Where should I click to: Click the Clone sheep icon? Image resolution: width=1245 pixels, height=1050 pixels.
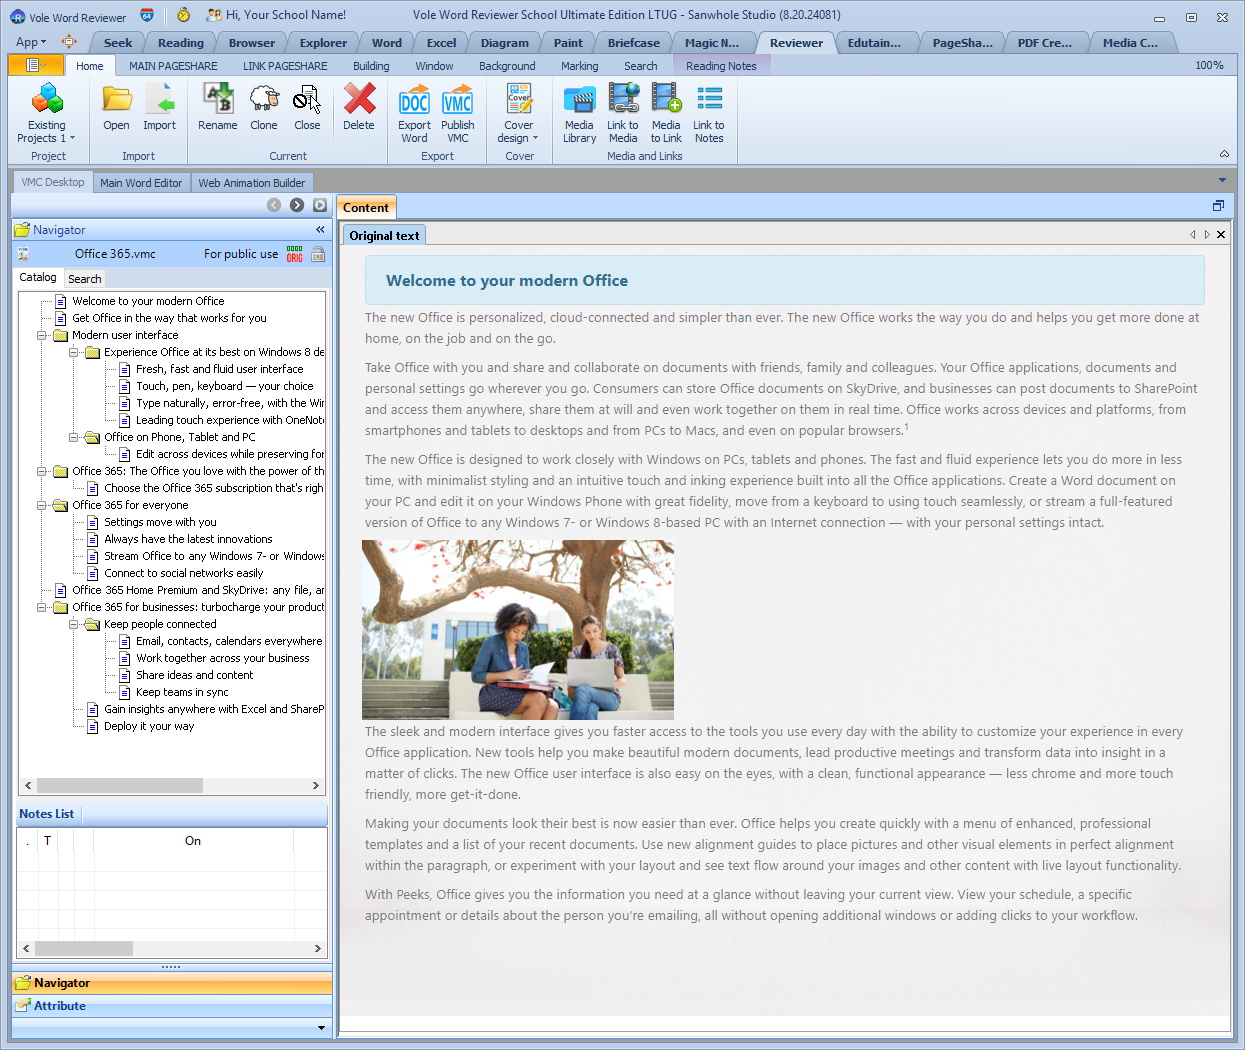(264, 106)
